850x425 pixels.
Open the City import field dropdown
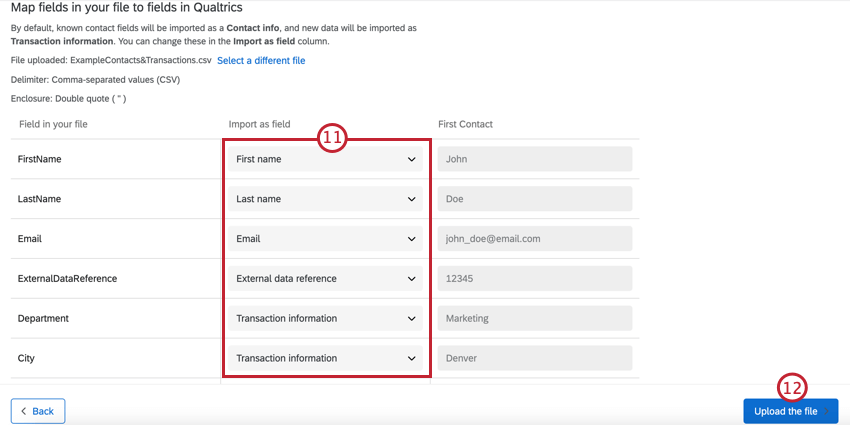pos(324,358)
